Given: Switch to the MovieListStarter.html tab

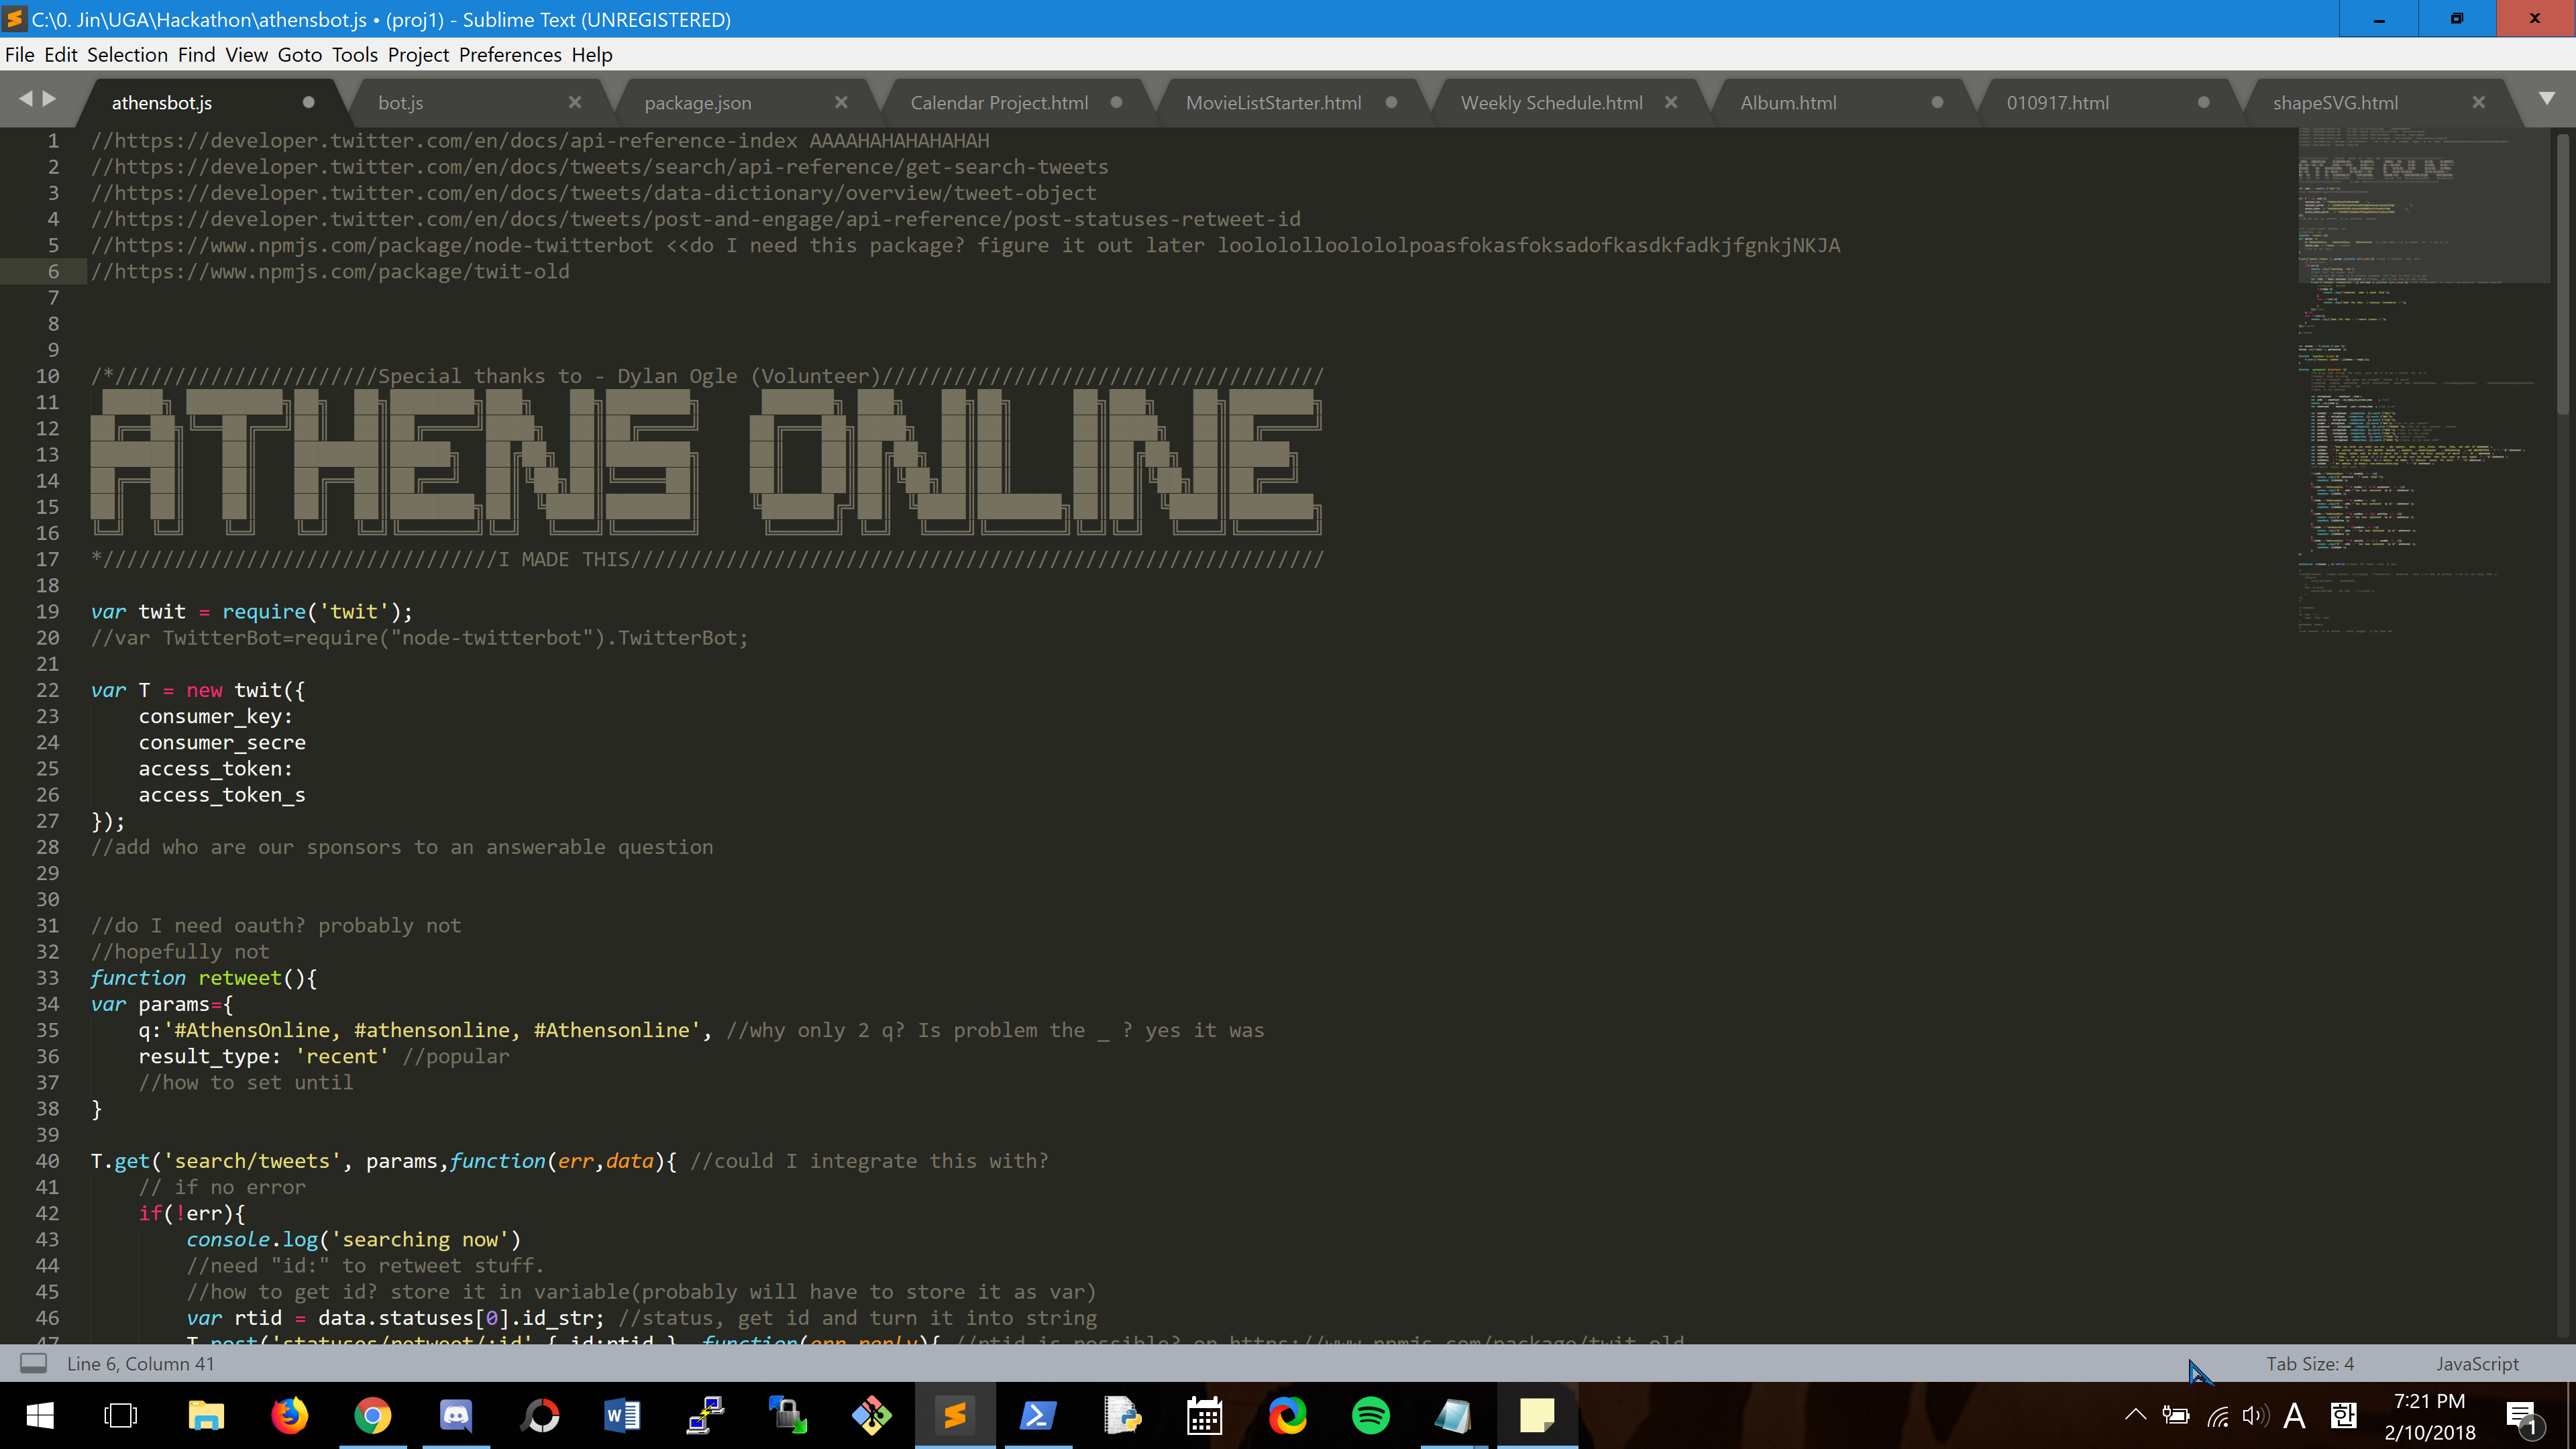Looking at the screenshot, I should pyautogui.click(x=1272, y=103).
